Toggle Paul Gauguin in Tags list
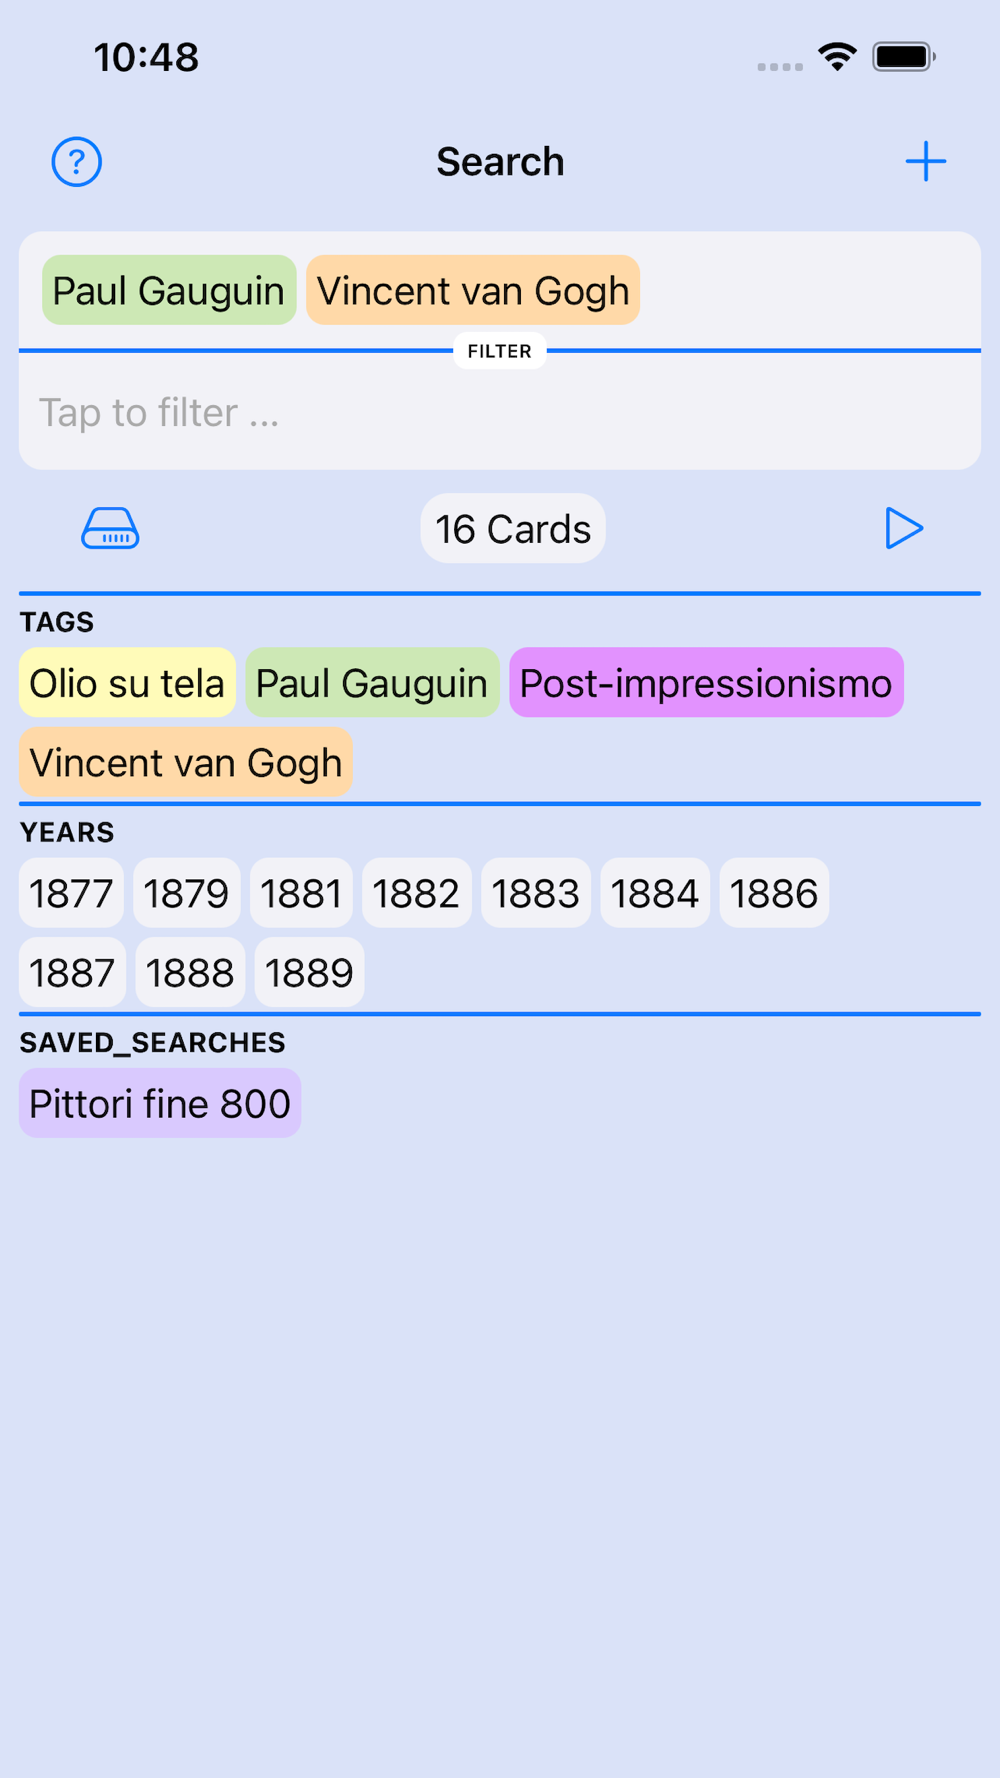The image size is (1000, 1778). pos(372,683)
